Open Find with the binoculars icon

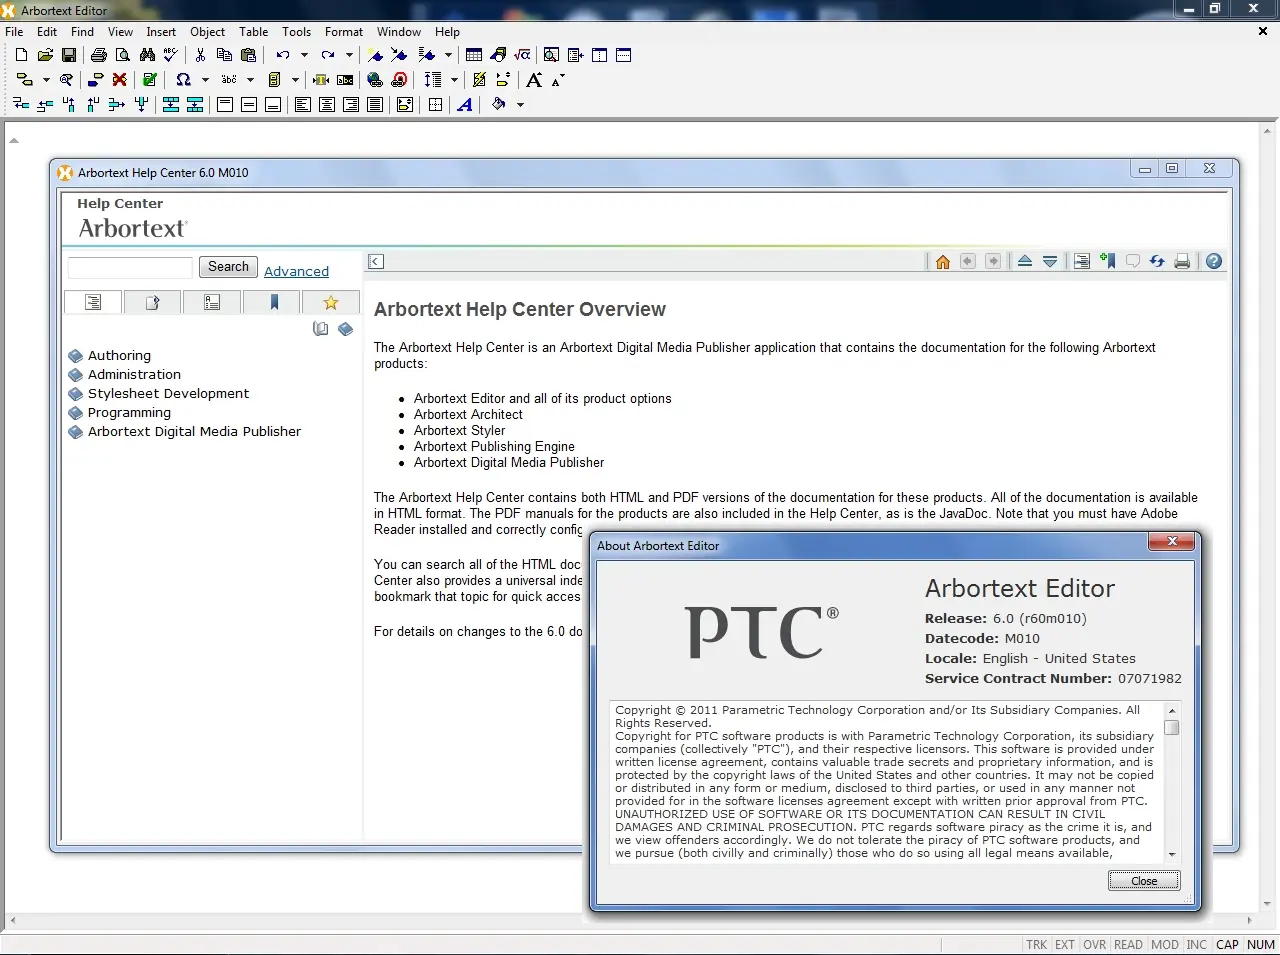coord(147,55)
